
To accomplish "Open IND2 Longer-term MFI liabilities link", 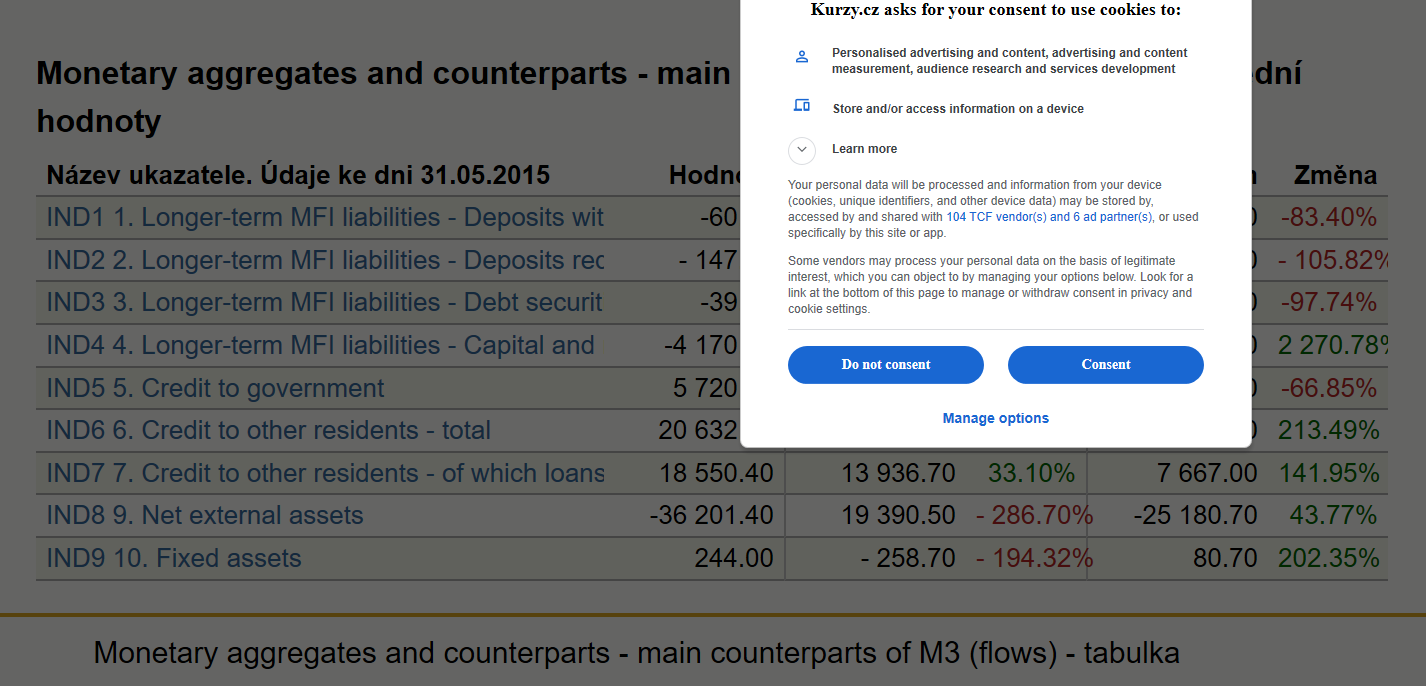I will pos(325,260).
